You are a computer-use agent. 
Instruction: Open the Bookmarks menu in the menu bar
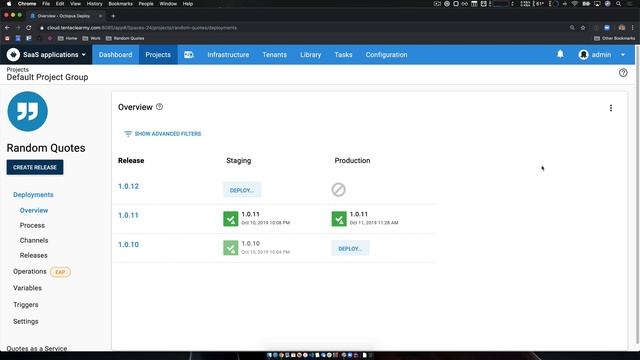(120, 4)
